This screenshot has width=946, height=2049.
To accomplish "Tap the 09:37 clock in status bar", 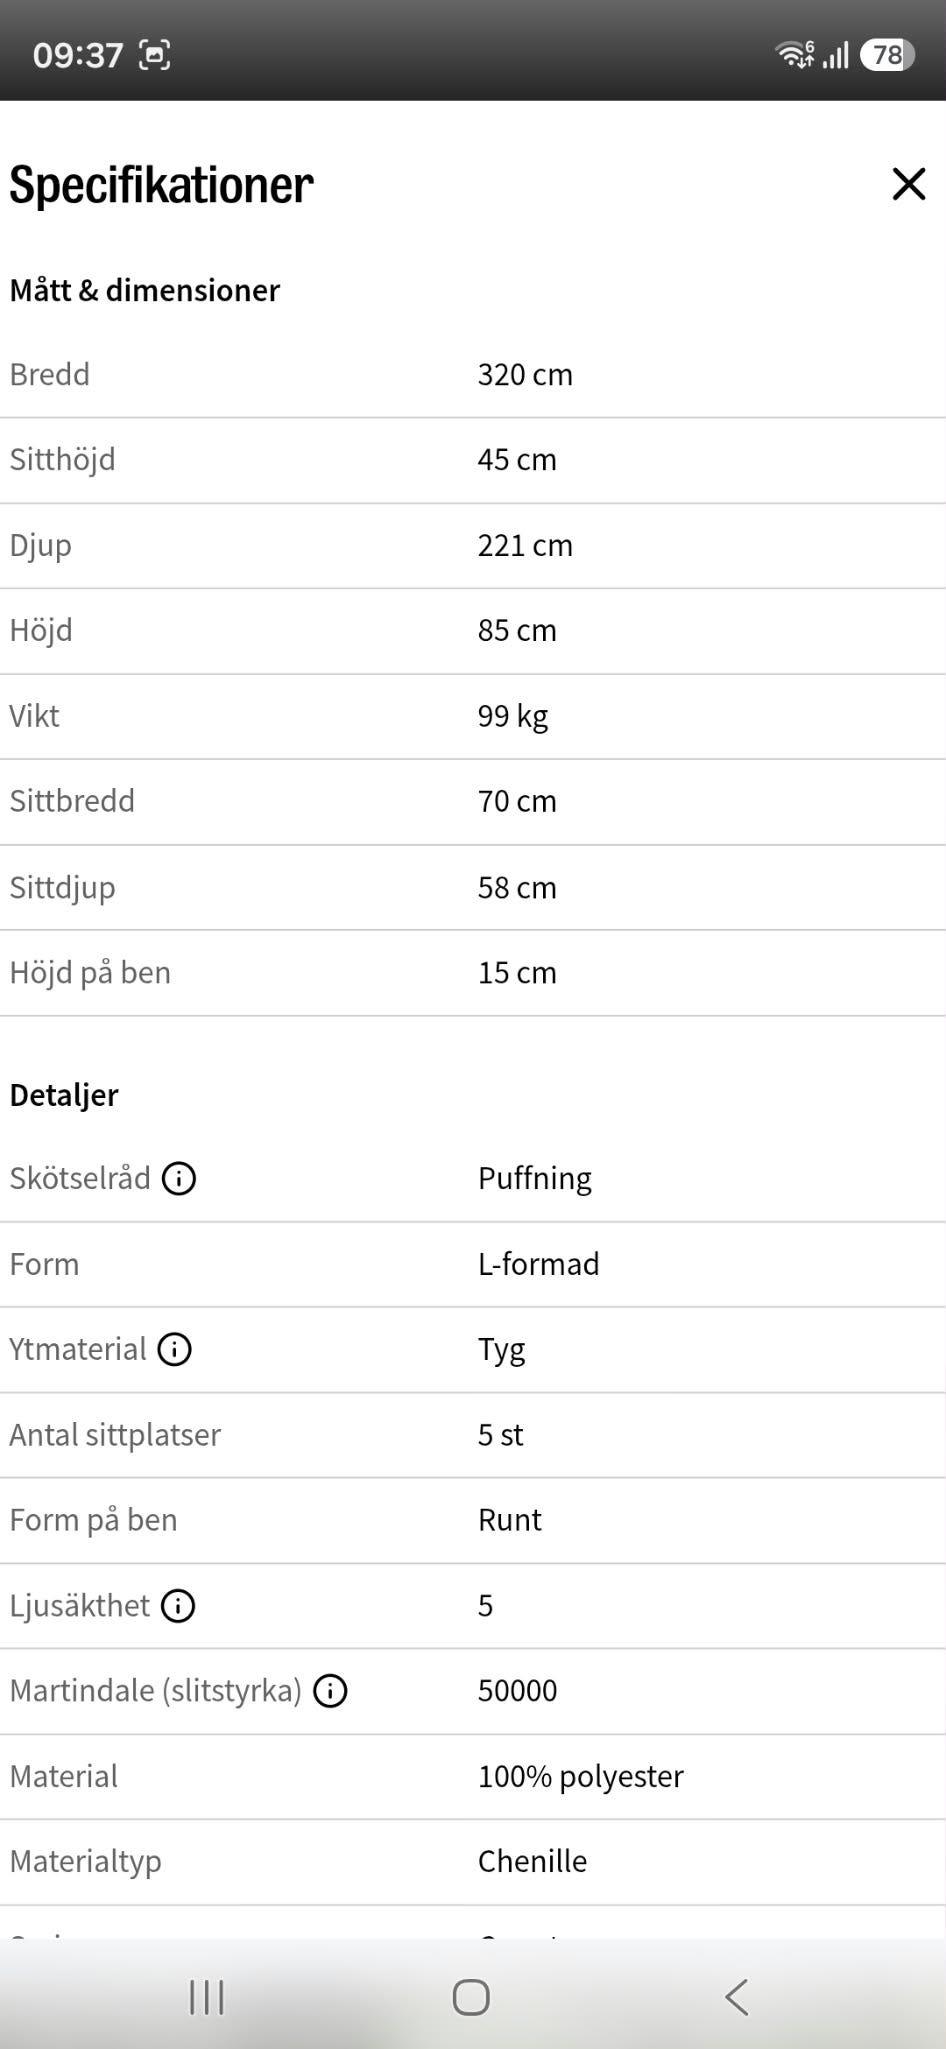I will [78, 55].
